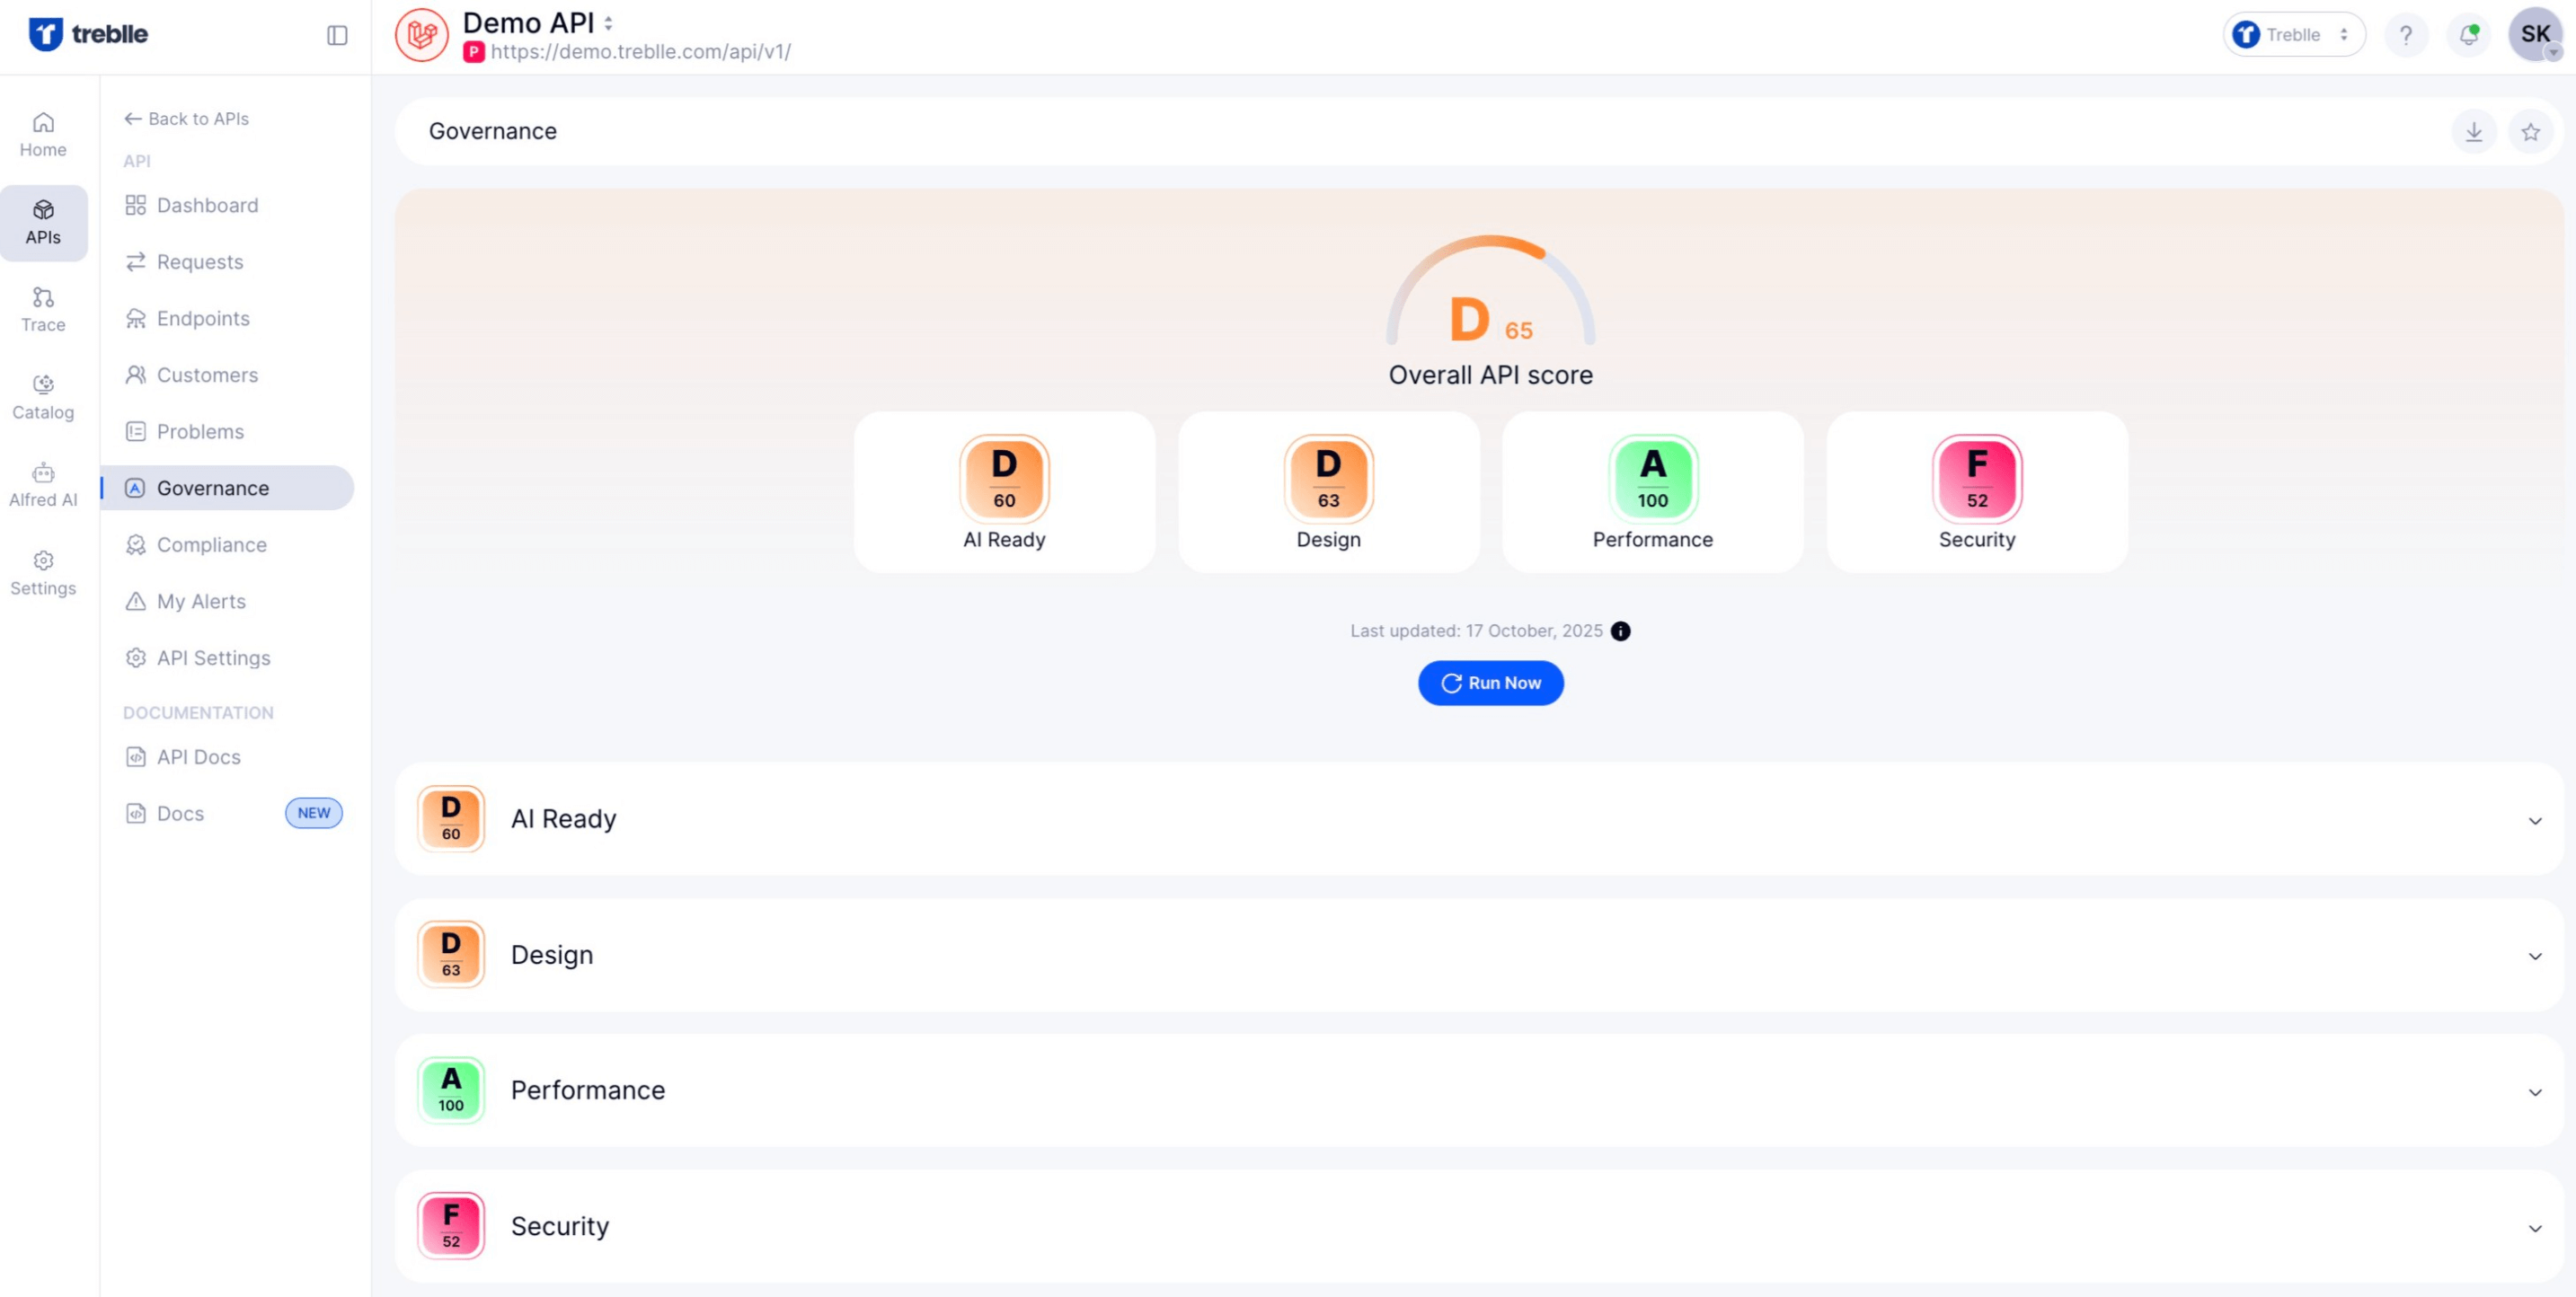The image size is (2576, 1297).
Task: Go Back to APIs
Action: (x=186, y=118)
